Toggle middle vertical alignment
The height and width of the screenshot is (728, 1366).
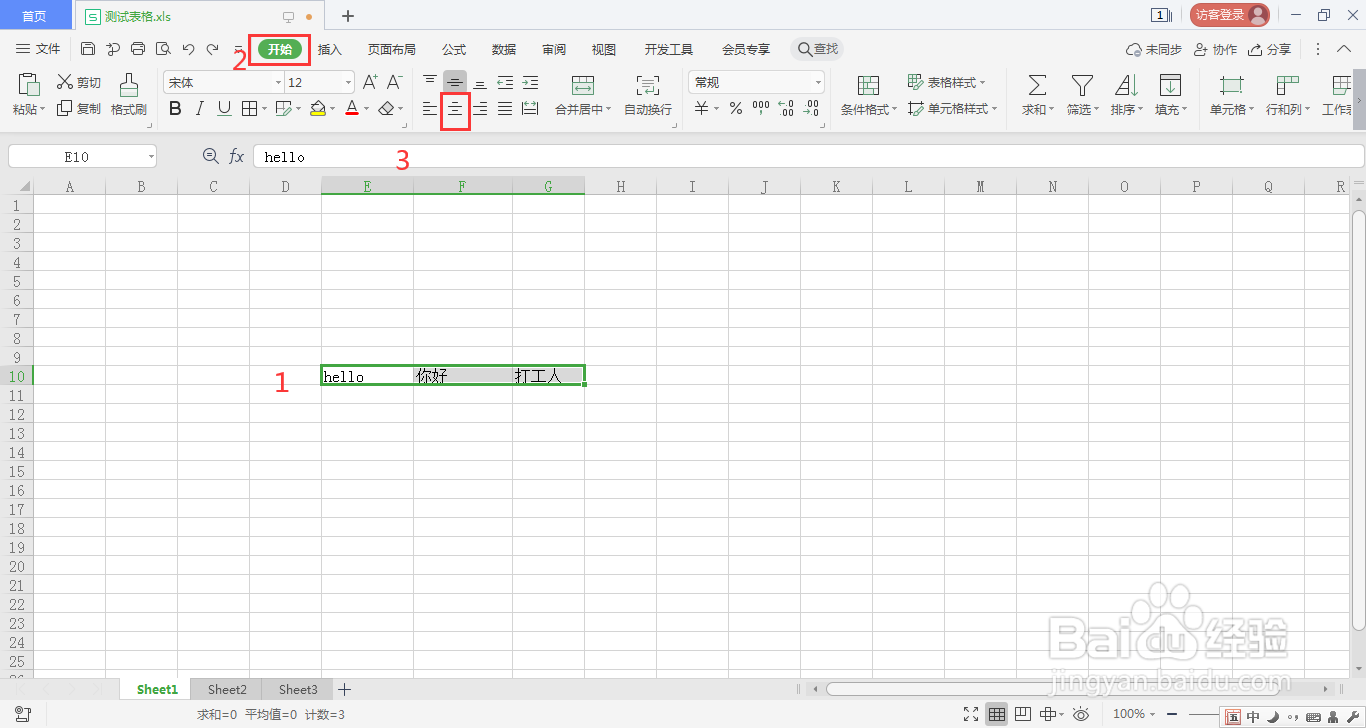455,82
